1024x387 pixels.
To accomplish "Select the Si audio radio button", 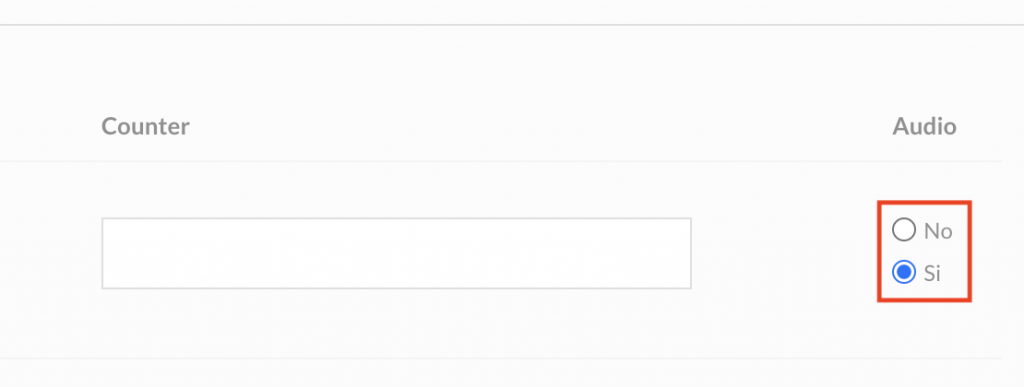I will (904, 272).
